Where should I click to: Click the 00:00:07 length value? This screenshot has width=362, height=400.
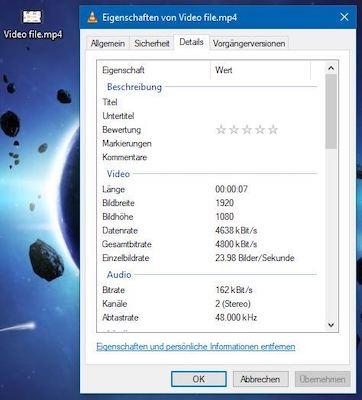[231, 189]
